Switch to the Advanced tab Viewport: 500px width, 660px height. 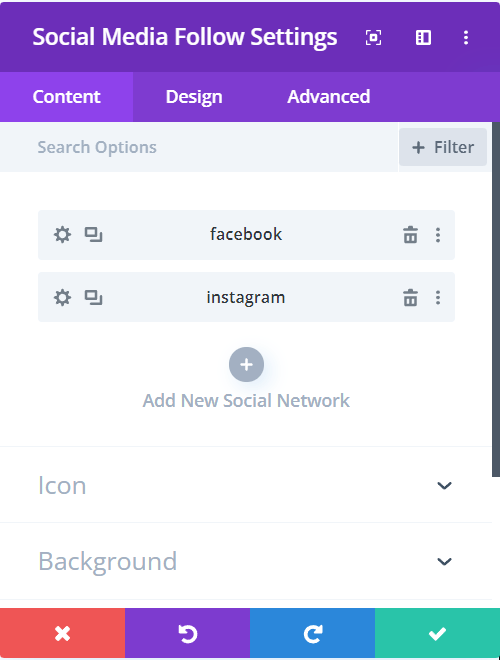[329, 97]
